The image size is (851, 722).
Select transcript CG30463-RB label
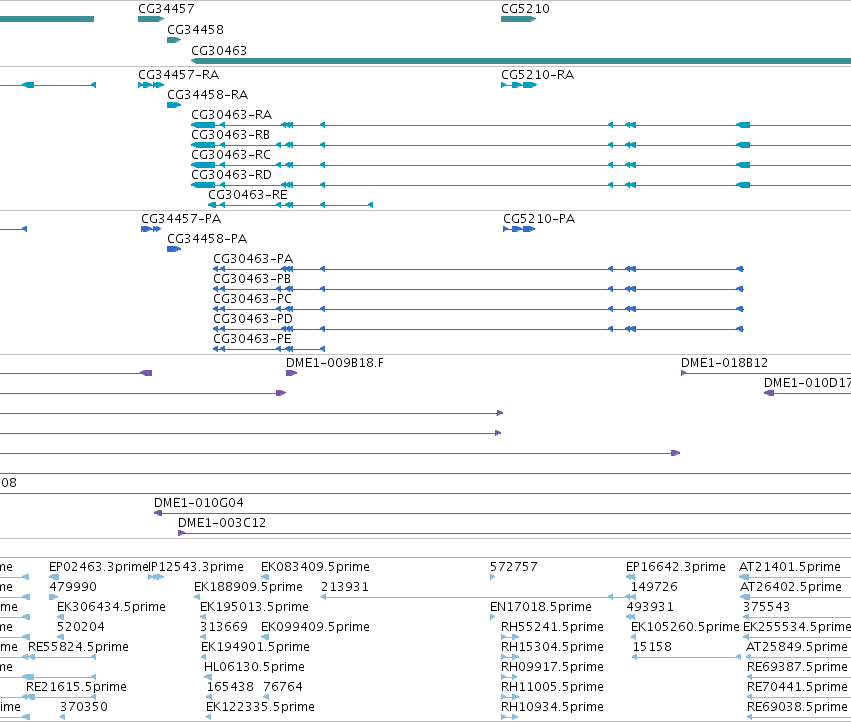231,135
